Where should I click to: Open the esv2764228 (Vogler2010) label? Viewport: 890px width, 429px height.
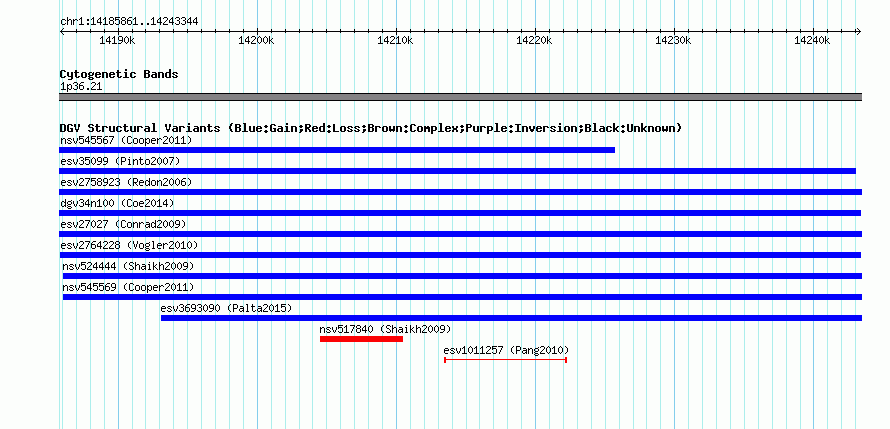[129, 245]
